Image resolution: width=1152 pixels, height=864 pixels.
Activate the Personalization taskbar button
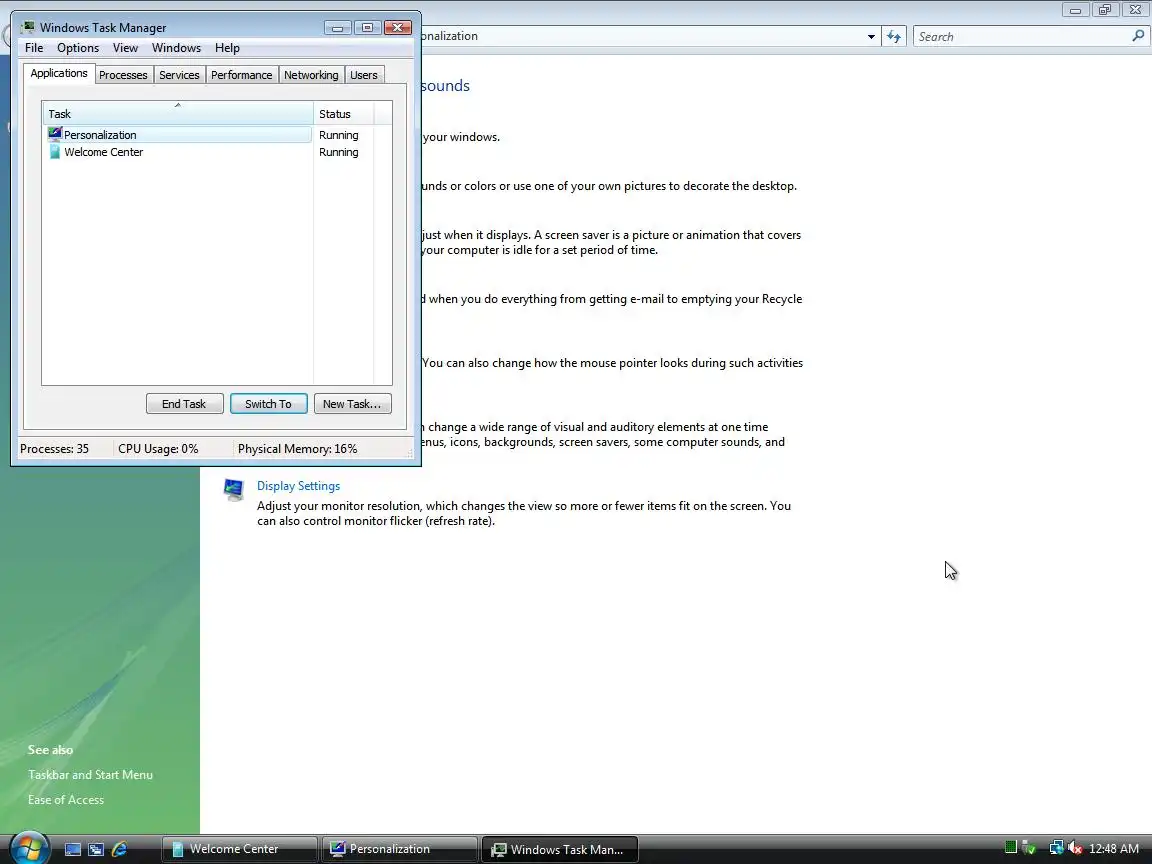400,849
